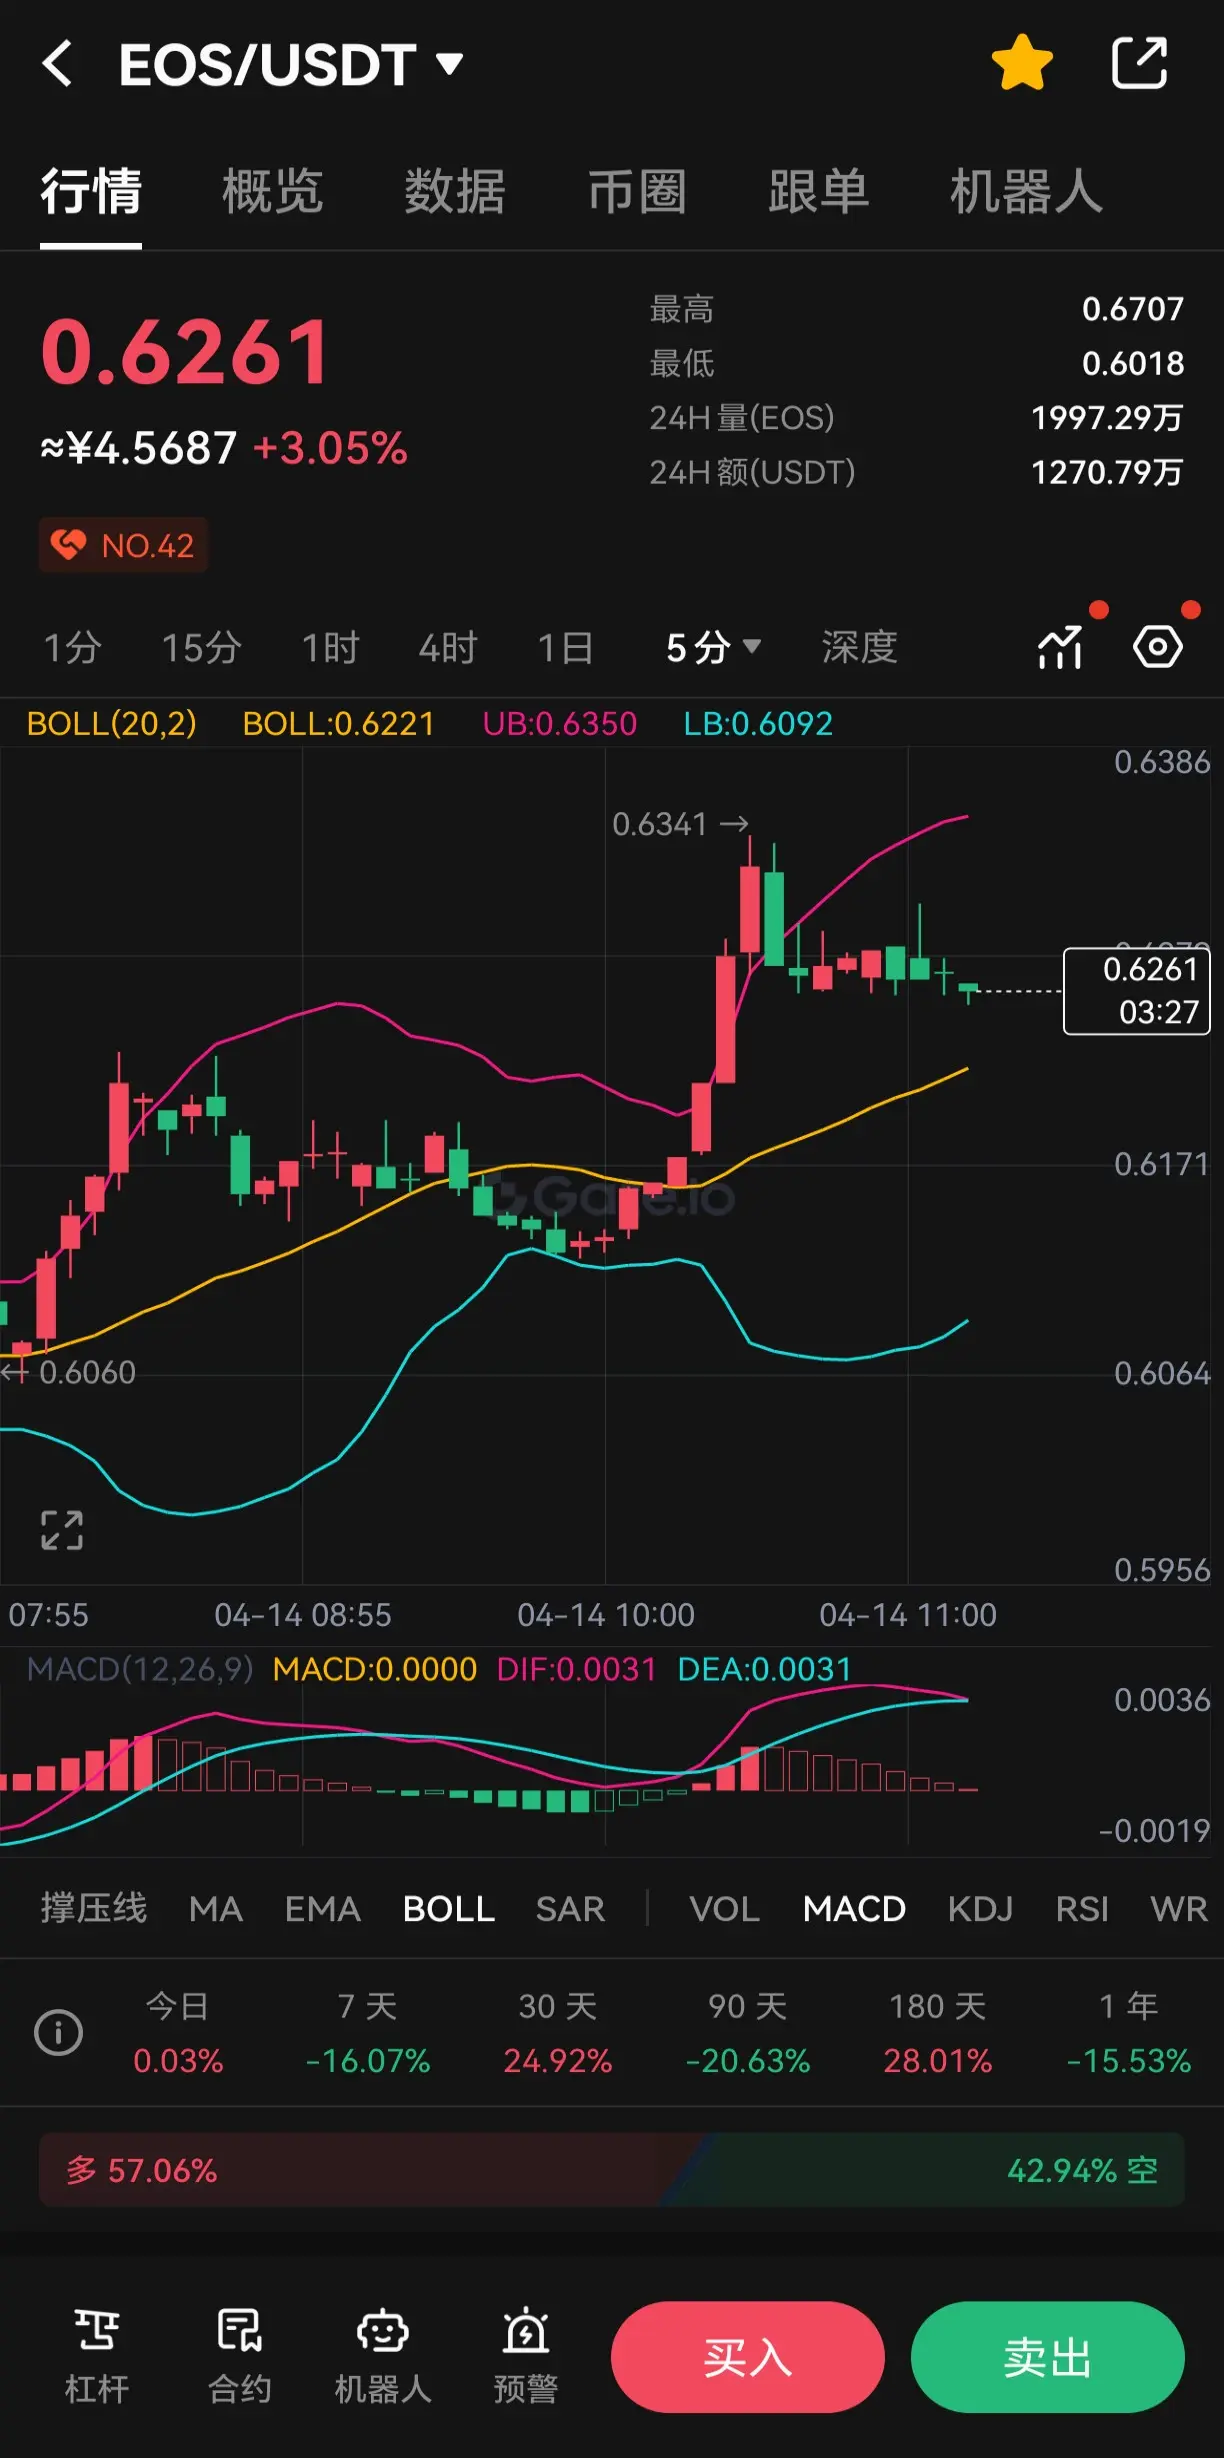
Task: Open 杠杆 margin trading icon
Action: click(97, 2356)
